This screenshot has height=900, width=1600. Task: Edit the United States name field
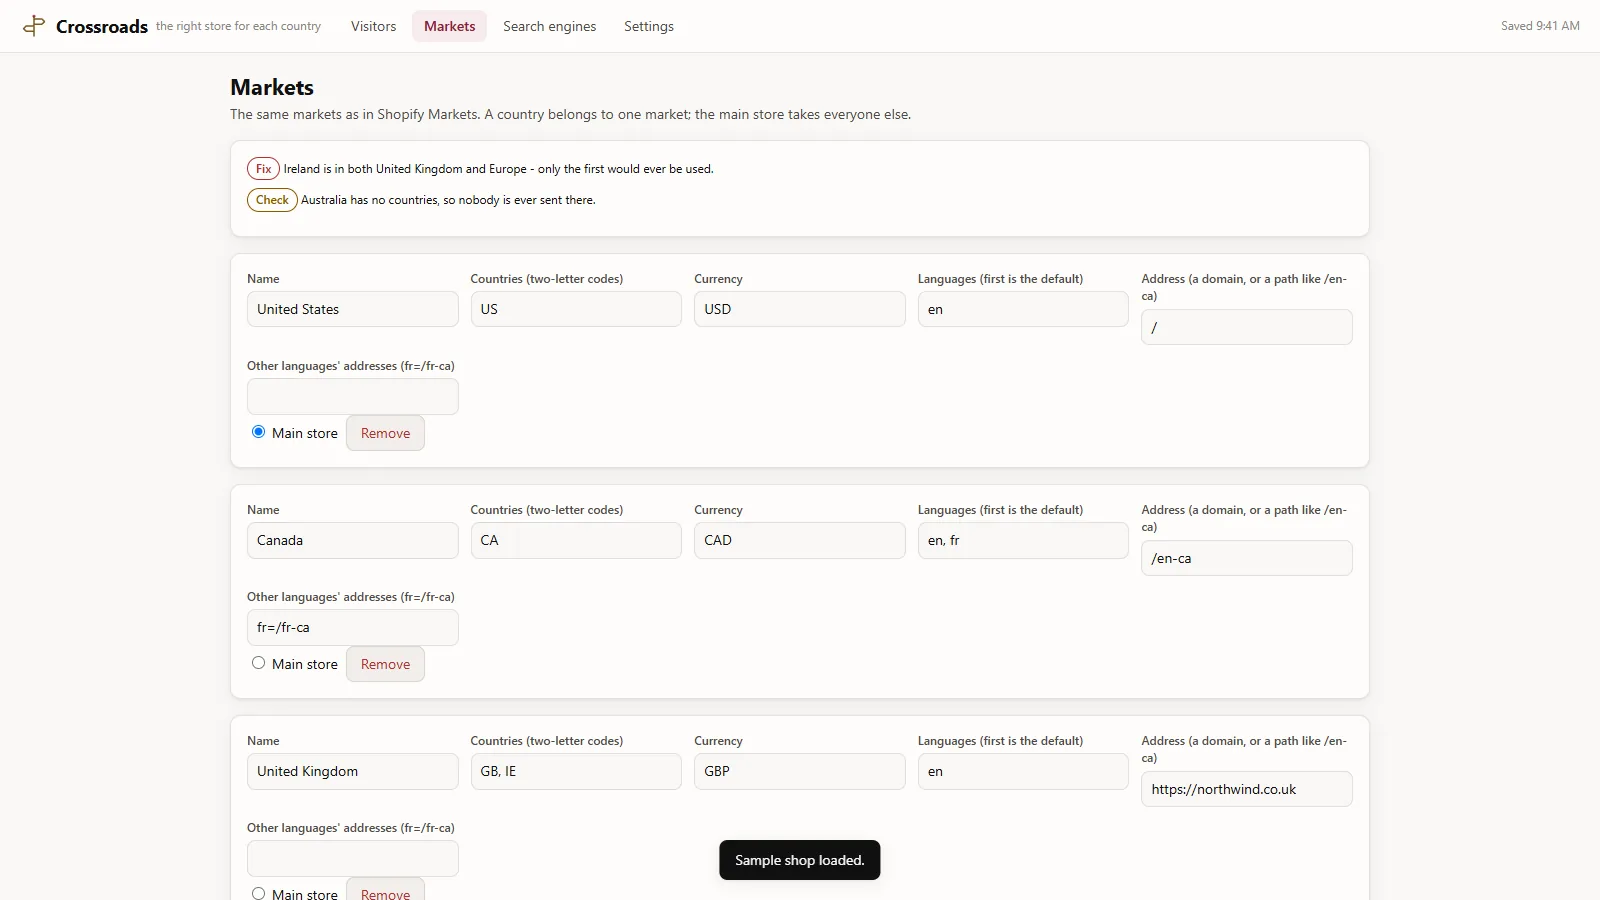coord(352,309)
